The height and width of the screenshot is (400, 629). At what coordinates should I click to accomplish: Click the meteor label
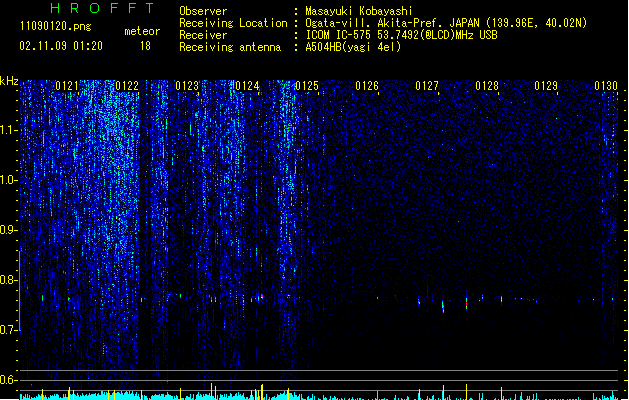pyautogui.click(x=142, y=31)
